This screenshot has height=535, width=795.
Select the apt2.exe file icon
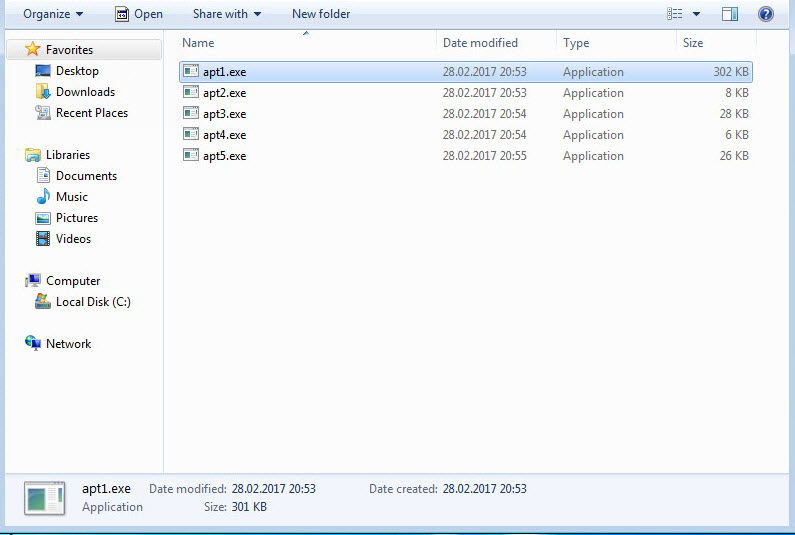(x=191, y=93)
